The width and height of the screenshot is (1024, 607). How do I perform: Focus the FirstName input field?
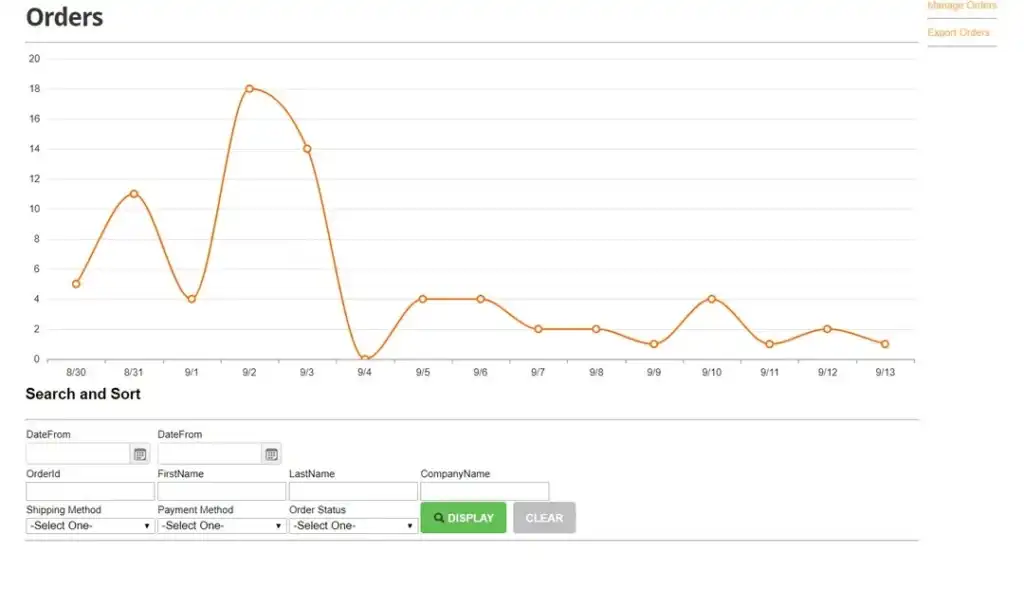click(221, 491)
